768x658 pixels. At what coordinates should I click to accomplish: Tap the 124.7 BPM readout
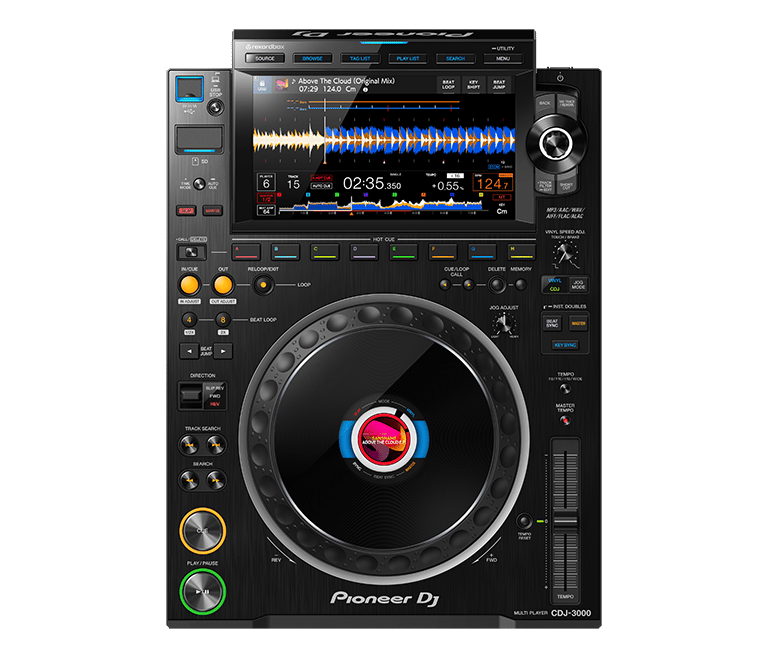click(x=493, y=184)
